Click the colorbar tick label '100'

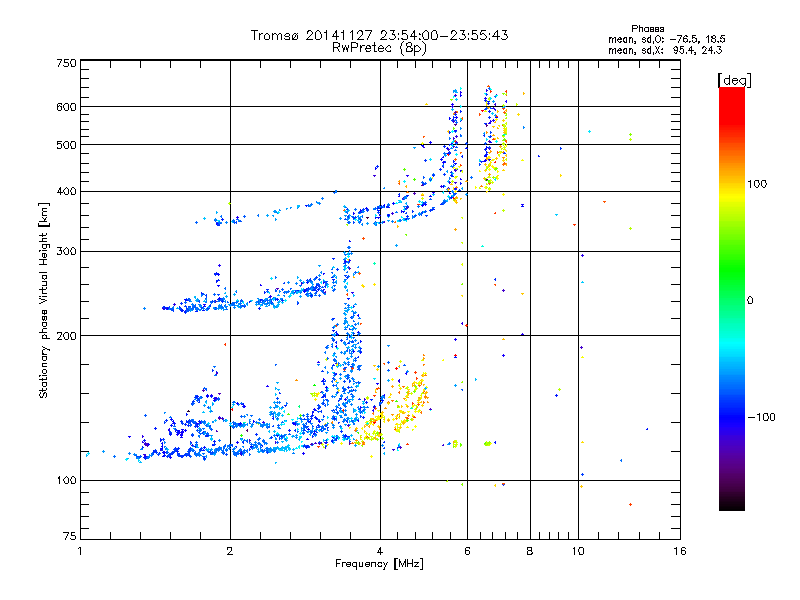pos(757,184)
